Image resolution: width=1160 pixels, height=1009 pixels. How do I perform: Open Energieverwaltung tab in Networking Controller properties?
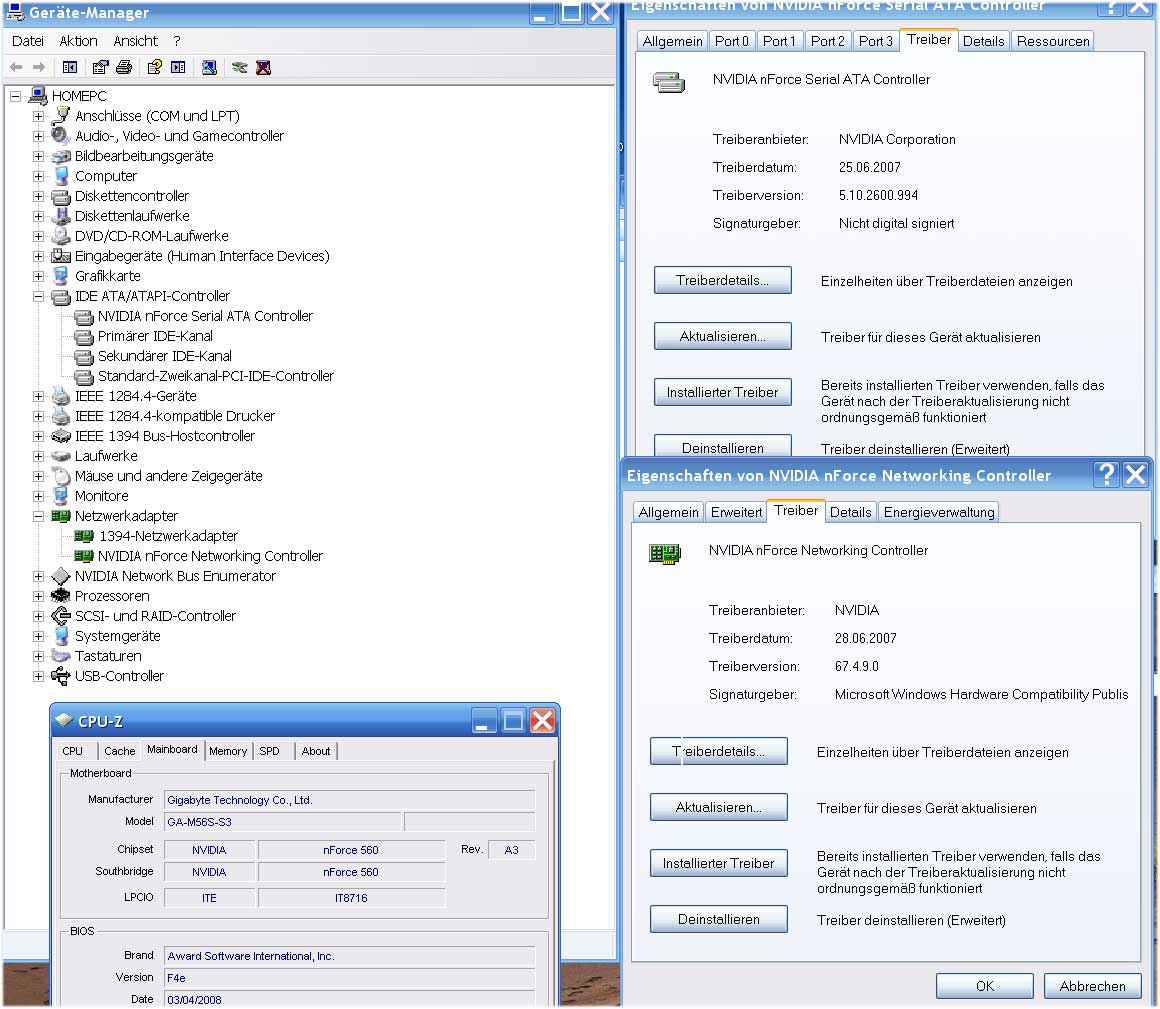pyautogui.click(x=939, y=512)
